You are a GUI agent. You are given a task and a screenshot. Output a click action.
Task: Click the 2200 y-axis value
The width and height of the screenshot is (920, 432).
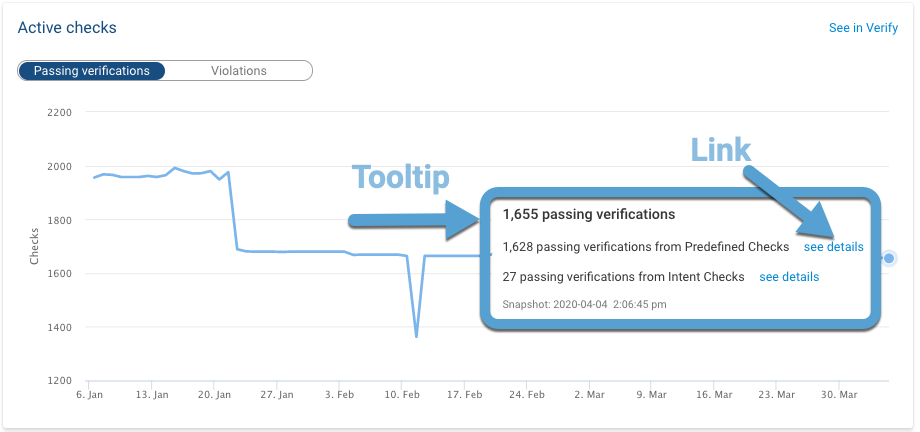[x=59, y=112]
